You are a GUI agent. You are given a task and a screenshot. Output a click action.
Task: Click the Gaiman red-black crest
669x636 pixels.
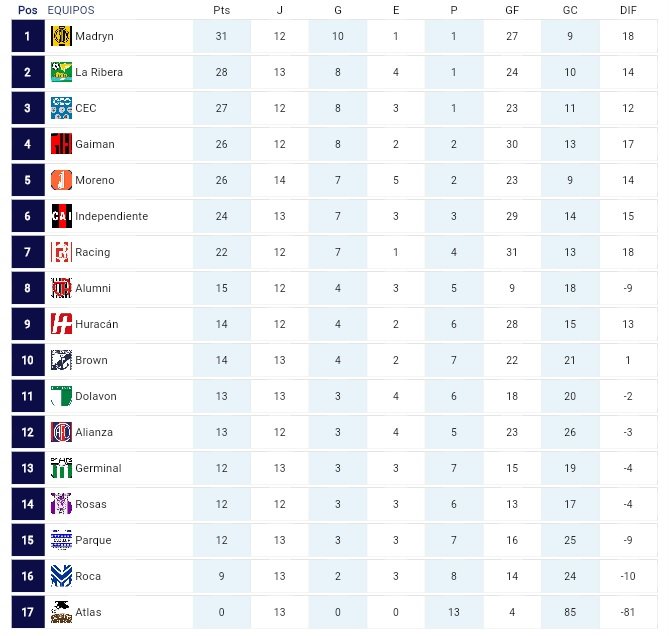click(61, 144)
